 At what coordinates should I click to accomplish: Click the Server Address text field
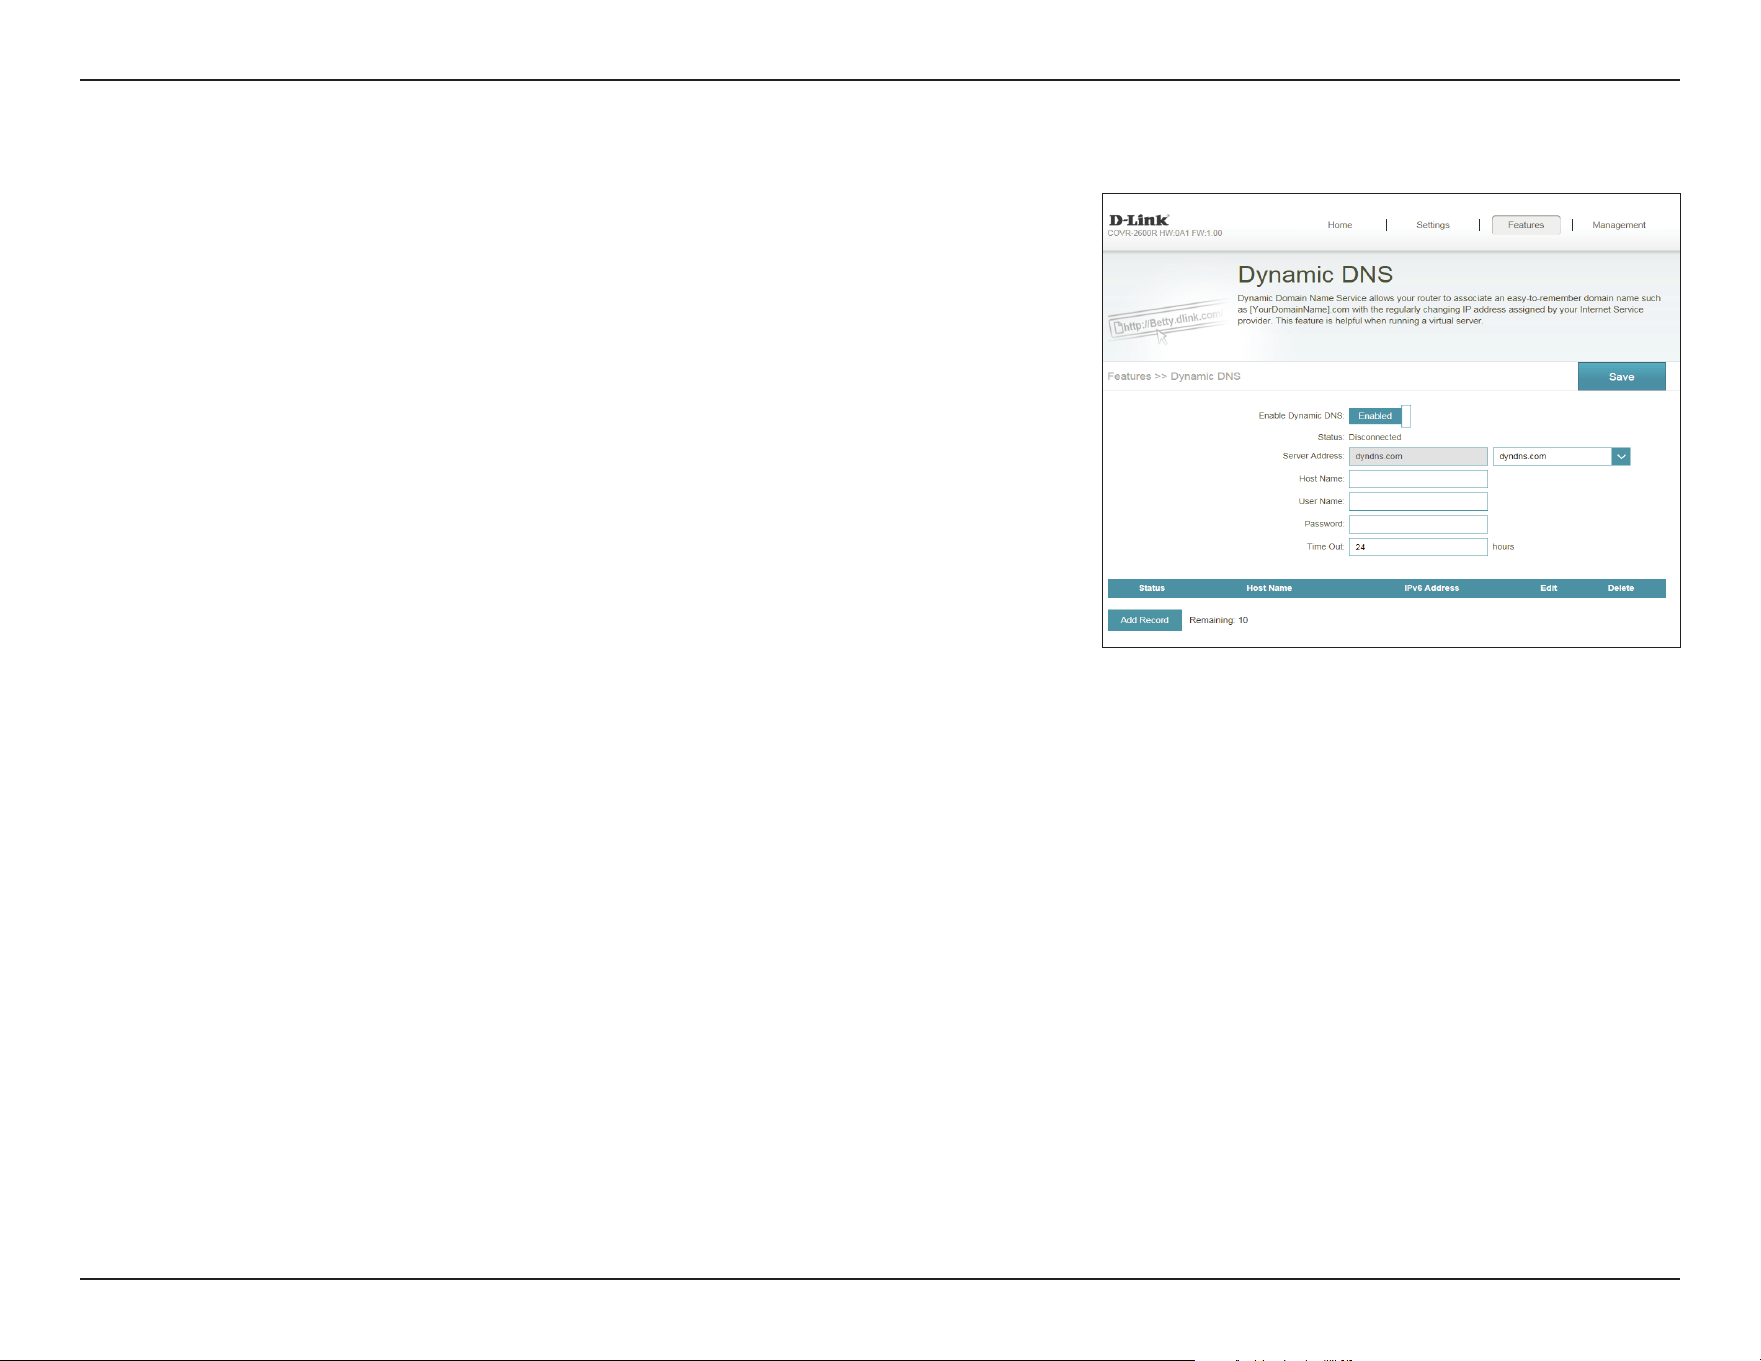coord(1418,456)
